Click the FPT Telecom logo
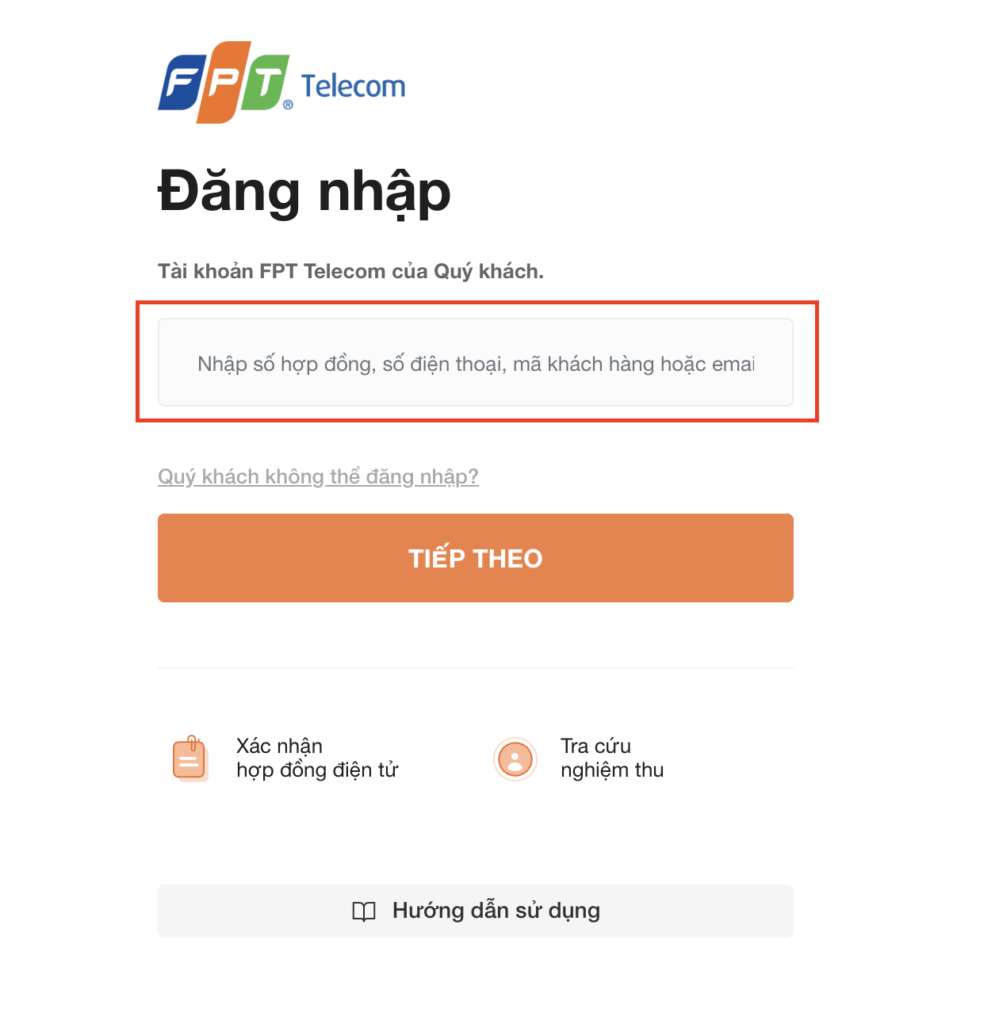Screen dimensions: 999x1024 [281, 82]
